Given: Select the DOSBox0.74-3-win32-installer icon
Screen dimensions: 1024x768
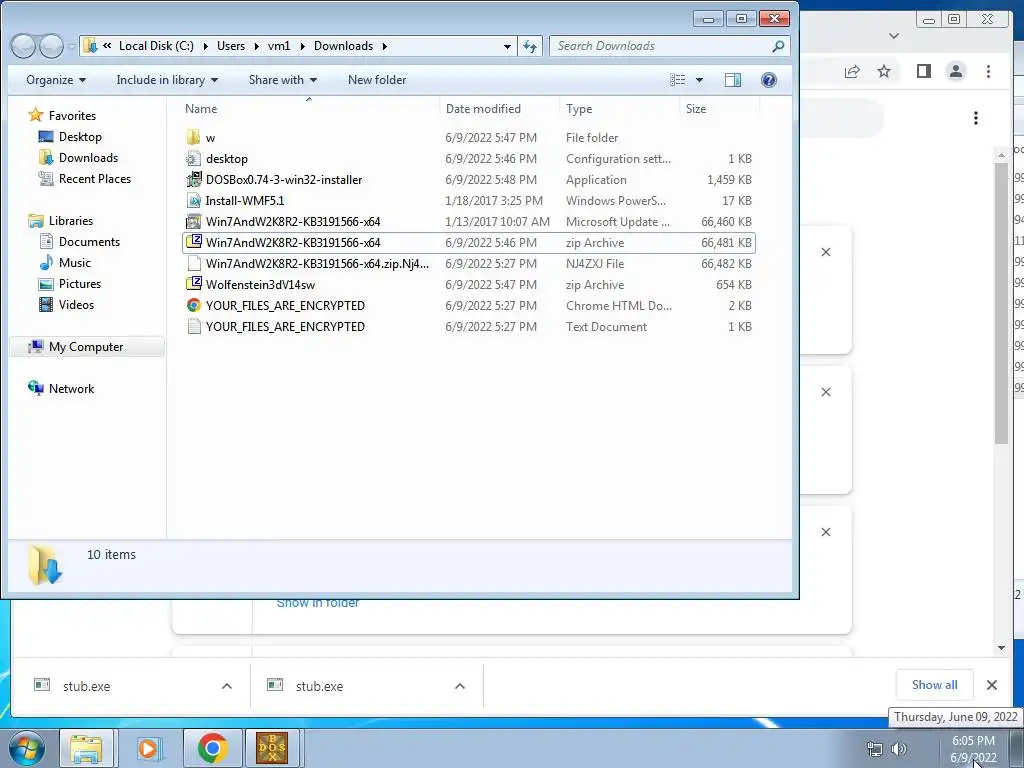Looking at the screenshot, I should [x=193, y=180].
